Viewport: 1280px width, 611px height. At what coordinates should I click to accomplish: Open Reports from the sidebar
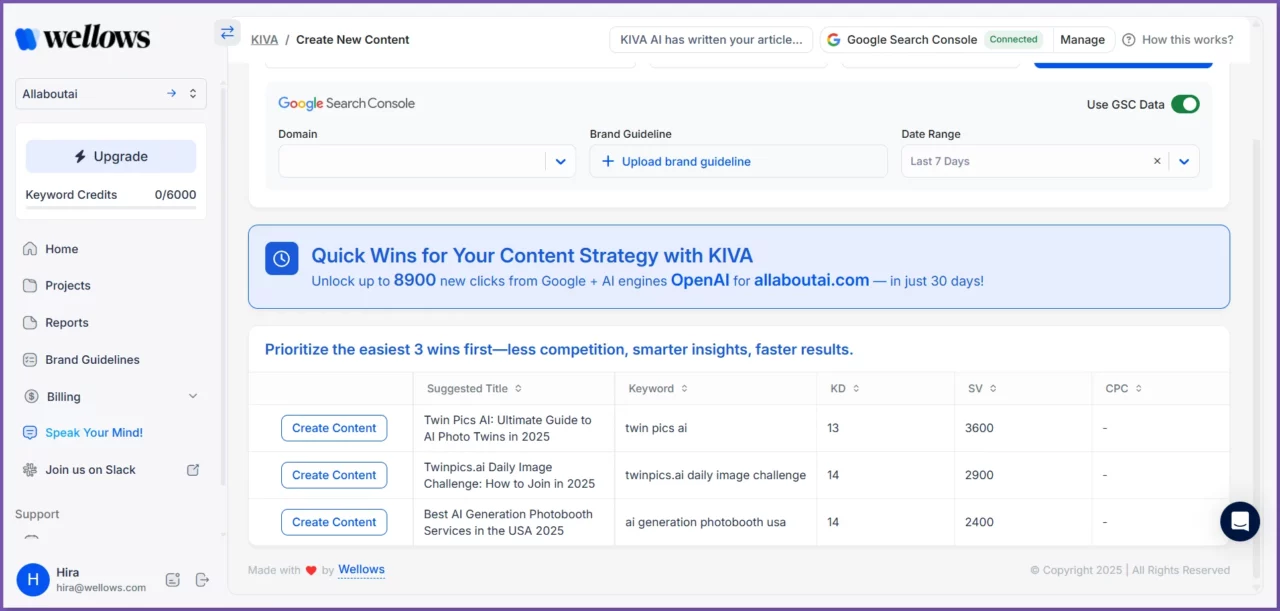click(66, 323)
